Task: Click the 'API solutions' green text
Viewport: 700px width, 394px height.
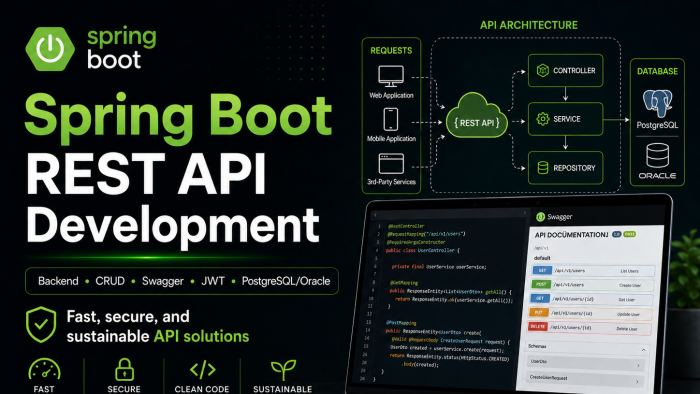Action: (x=201, y=336)
